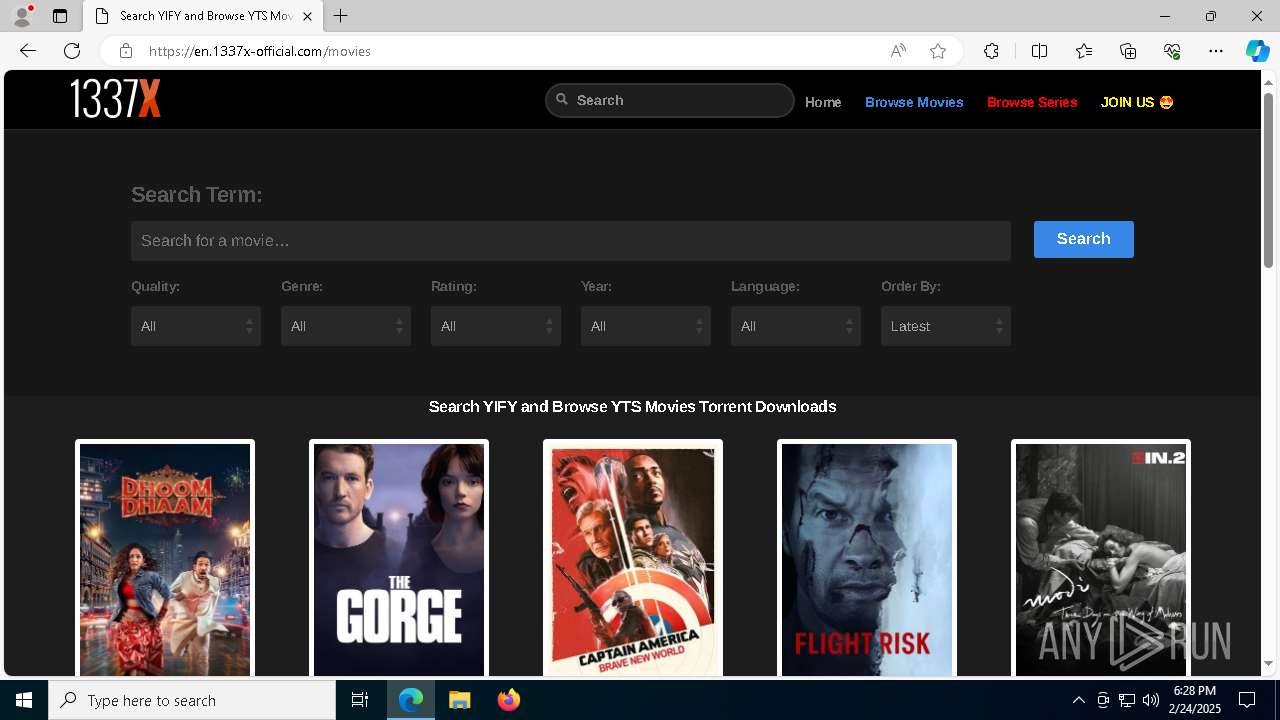Open Task View on the taskbar
The image size is (1280, 720).
360,700
